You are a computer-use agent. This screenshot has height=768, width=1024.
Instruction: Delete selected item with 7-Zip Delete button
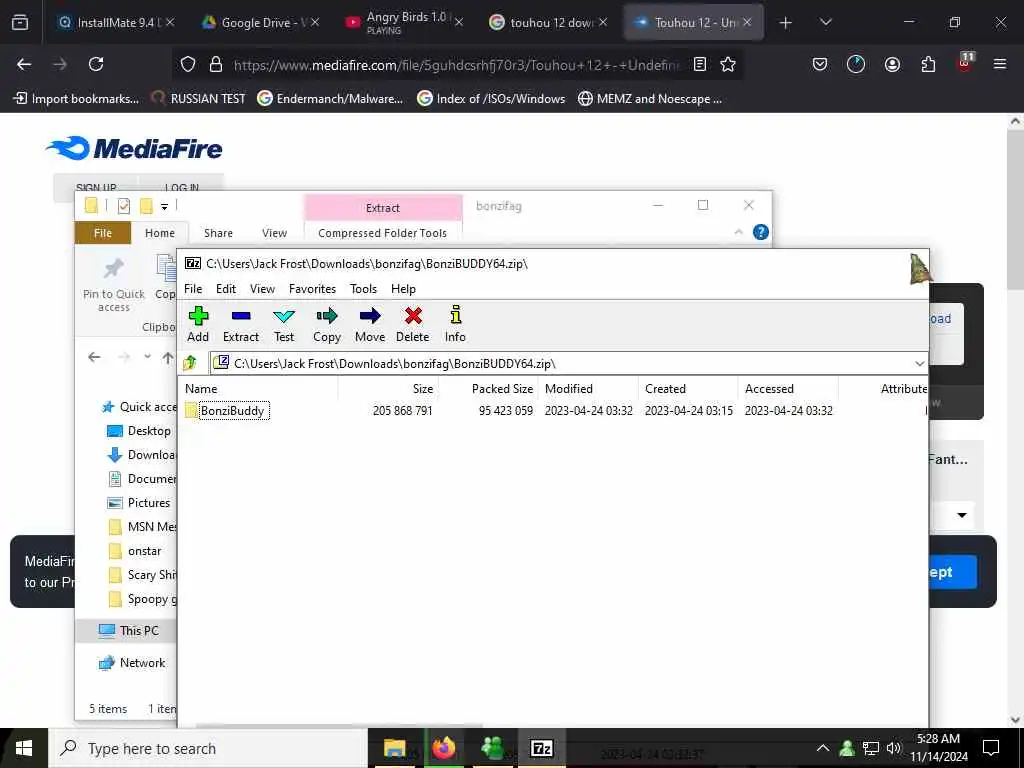[413, 325]
